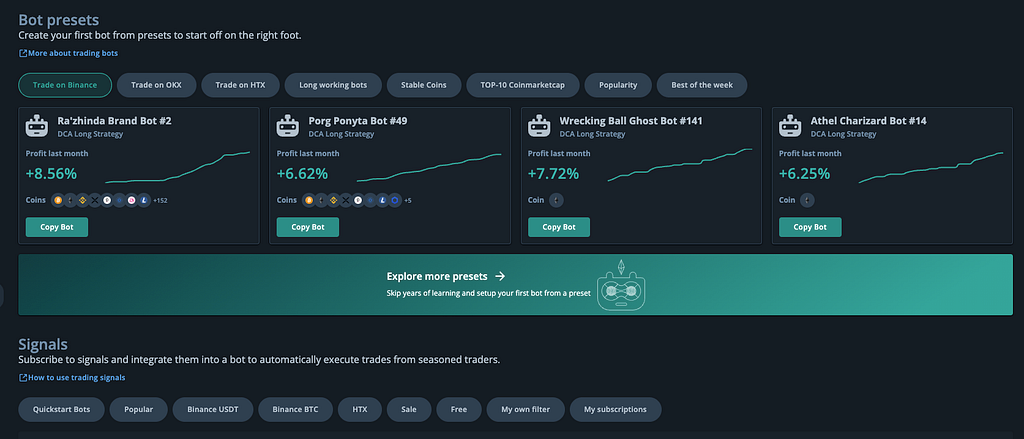Copy the Athel Charizard Bot #14
Viewport: 1024px width, 439px height.
click(x=810, y=227)
